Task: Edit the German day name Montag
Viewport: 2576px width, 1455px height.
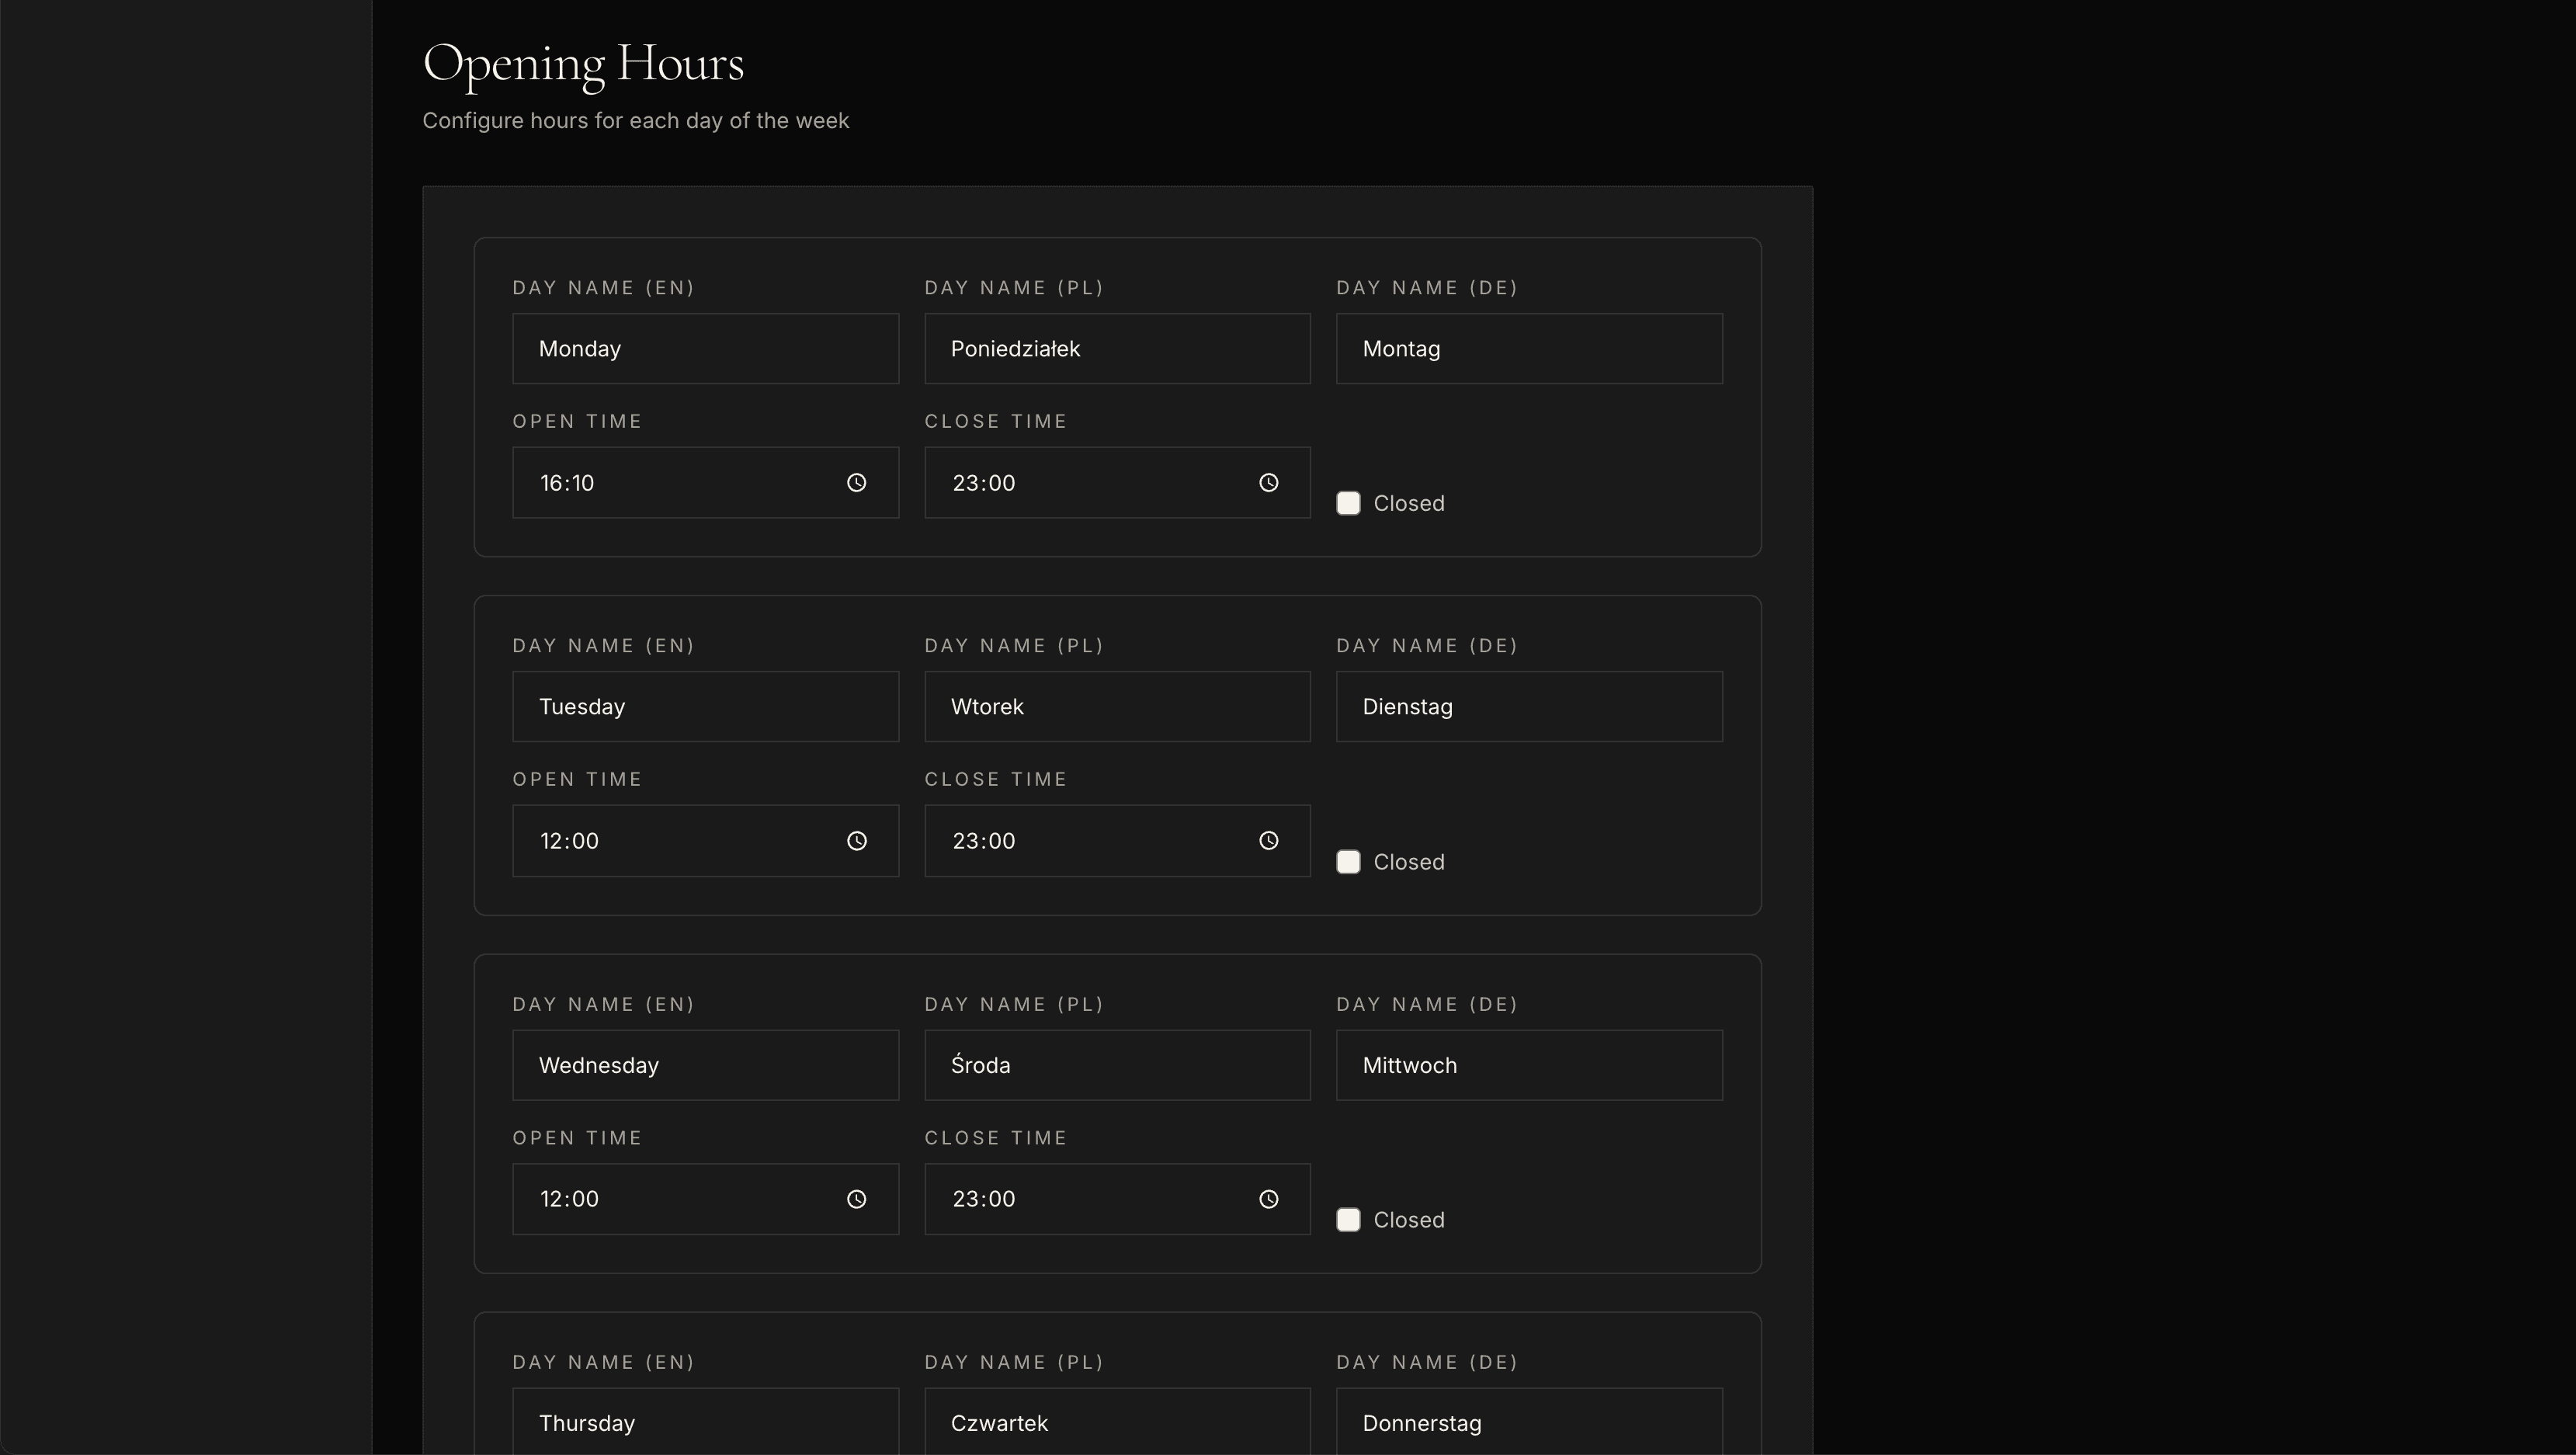Action: coord(1529,349)
